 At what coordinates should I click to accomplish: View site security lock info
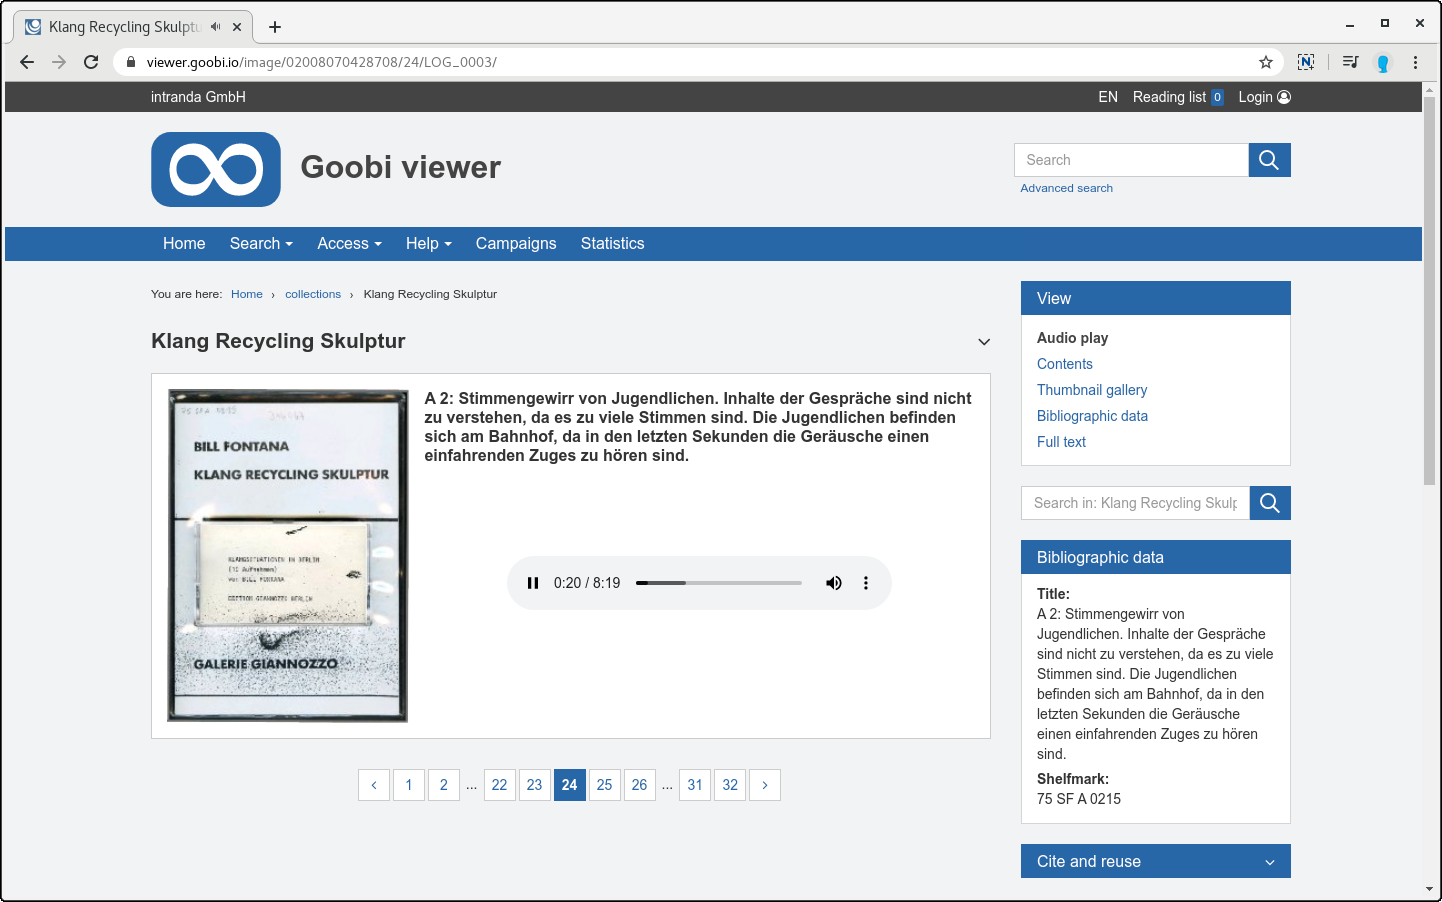tap(130, 62)
